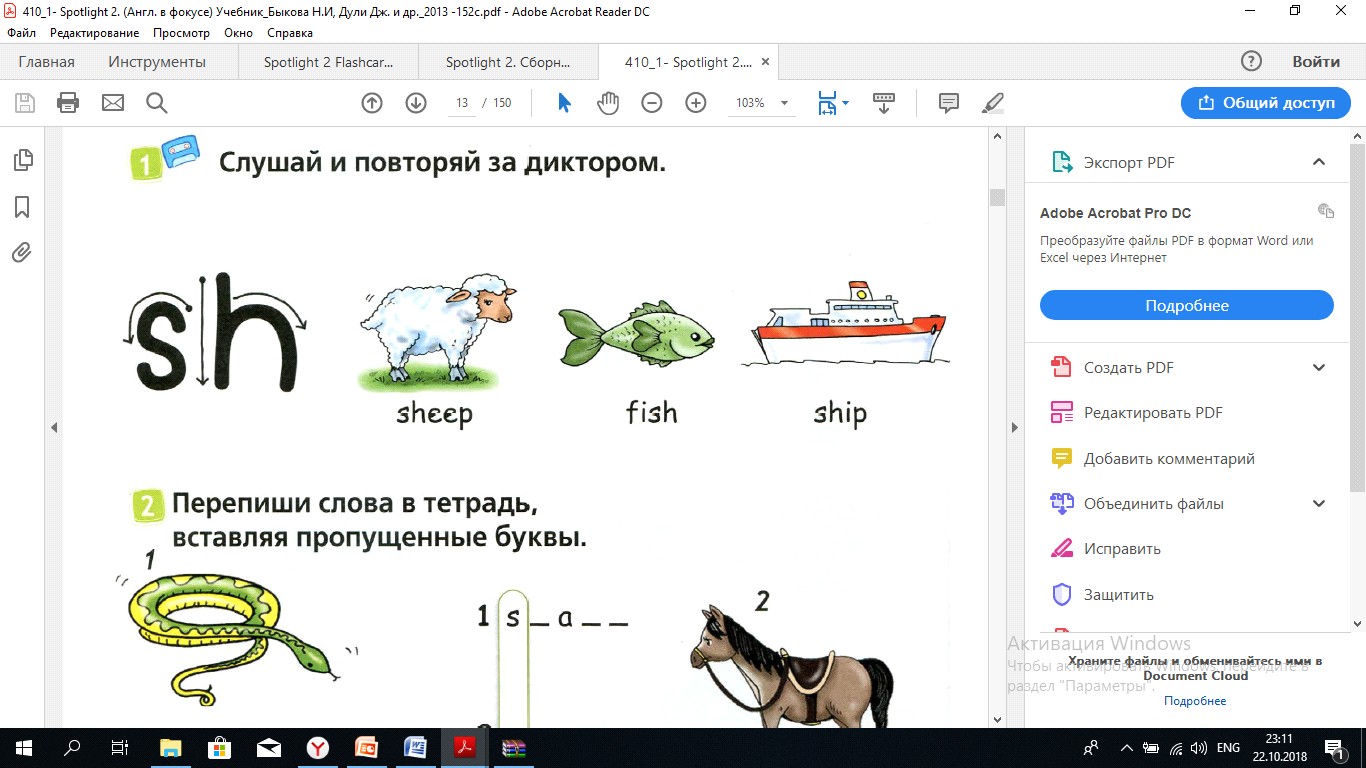The width and height of the screenshot is (1366, 768).
Task: Click the zoom in plus icon
Action: (x=696, y=103)
